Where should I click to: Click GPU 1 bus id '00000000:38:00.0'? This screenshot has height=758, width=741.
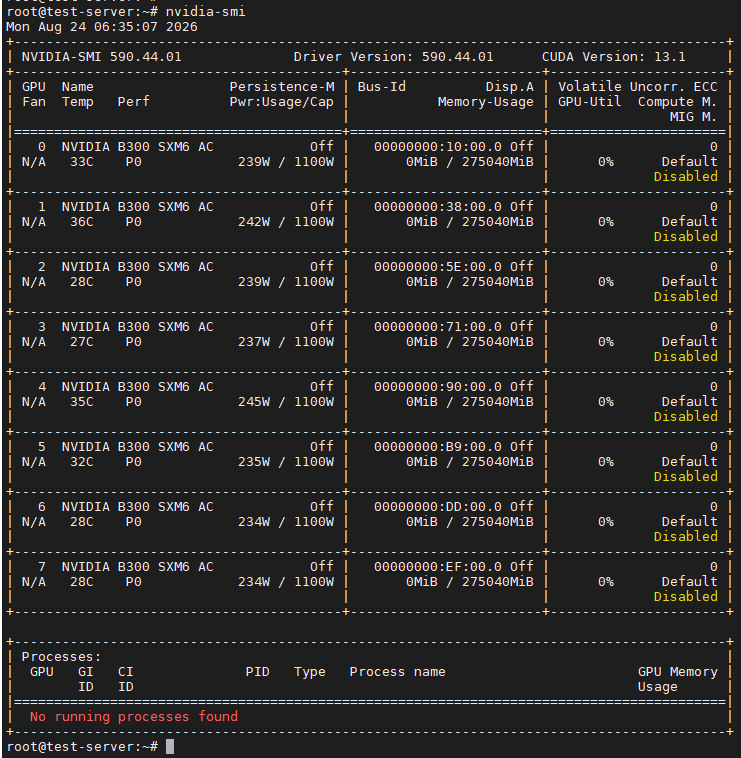coord(437,206)
